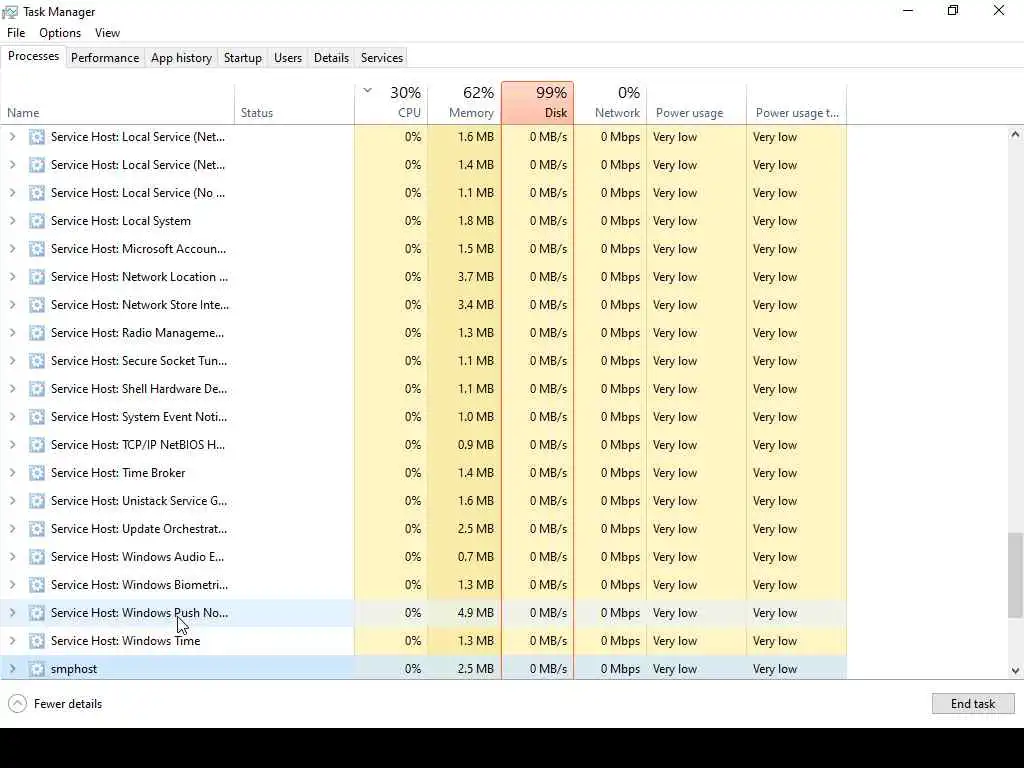Click gear icon beside smphost process
The width and height of the screenshot is (1024, 768).
pyautogui.click(x=37, y=669)
